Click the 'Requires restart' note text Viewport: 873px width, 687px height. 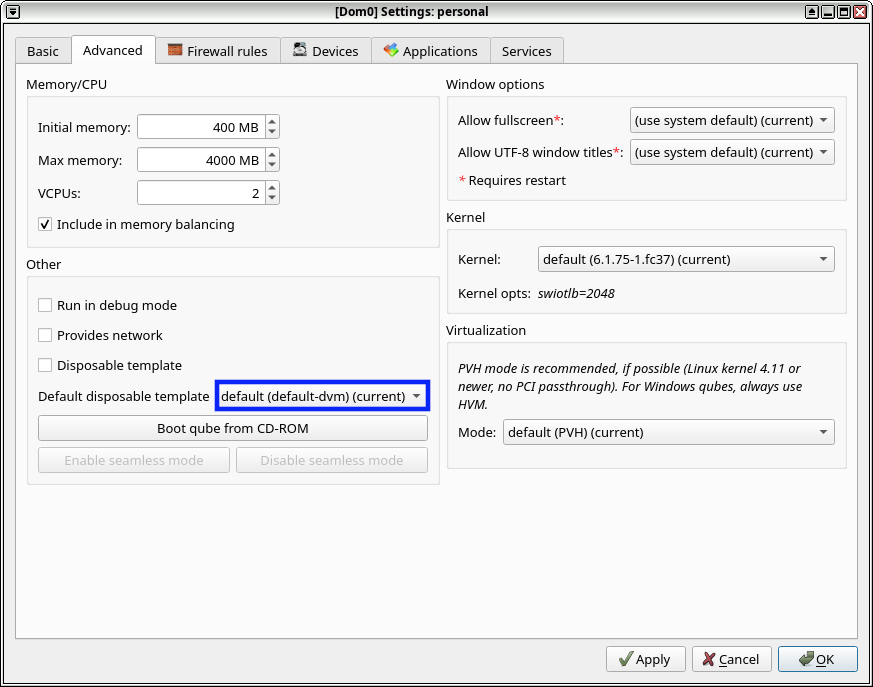point(517,180)
